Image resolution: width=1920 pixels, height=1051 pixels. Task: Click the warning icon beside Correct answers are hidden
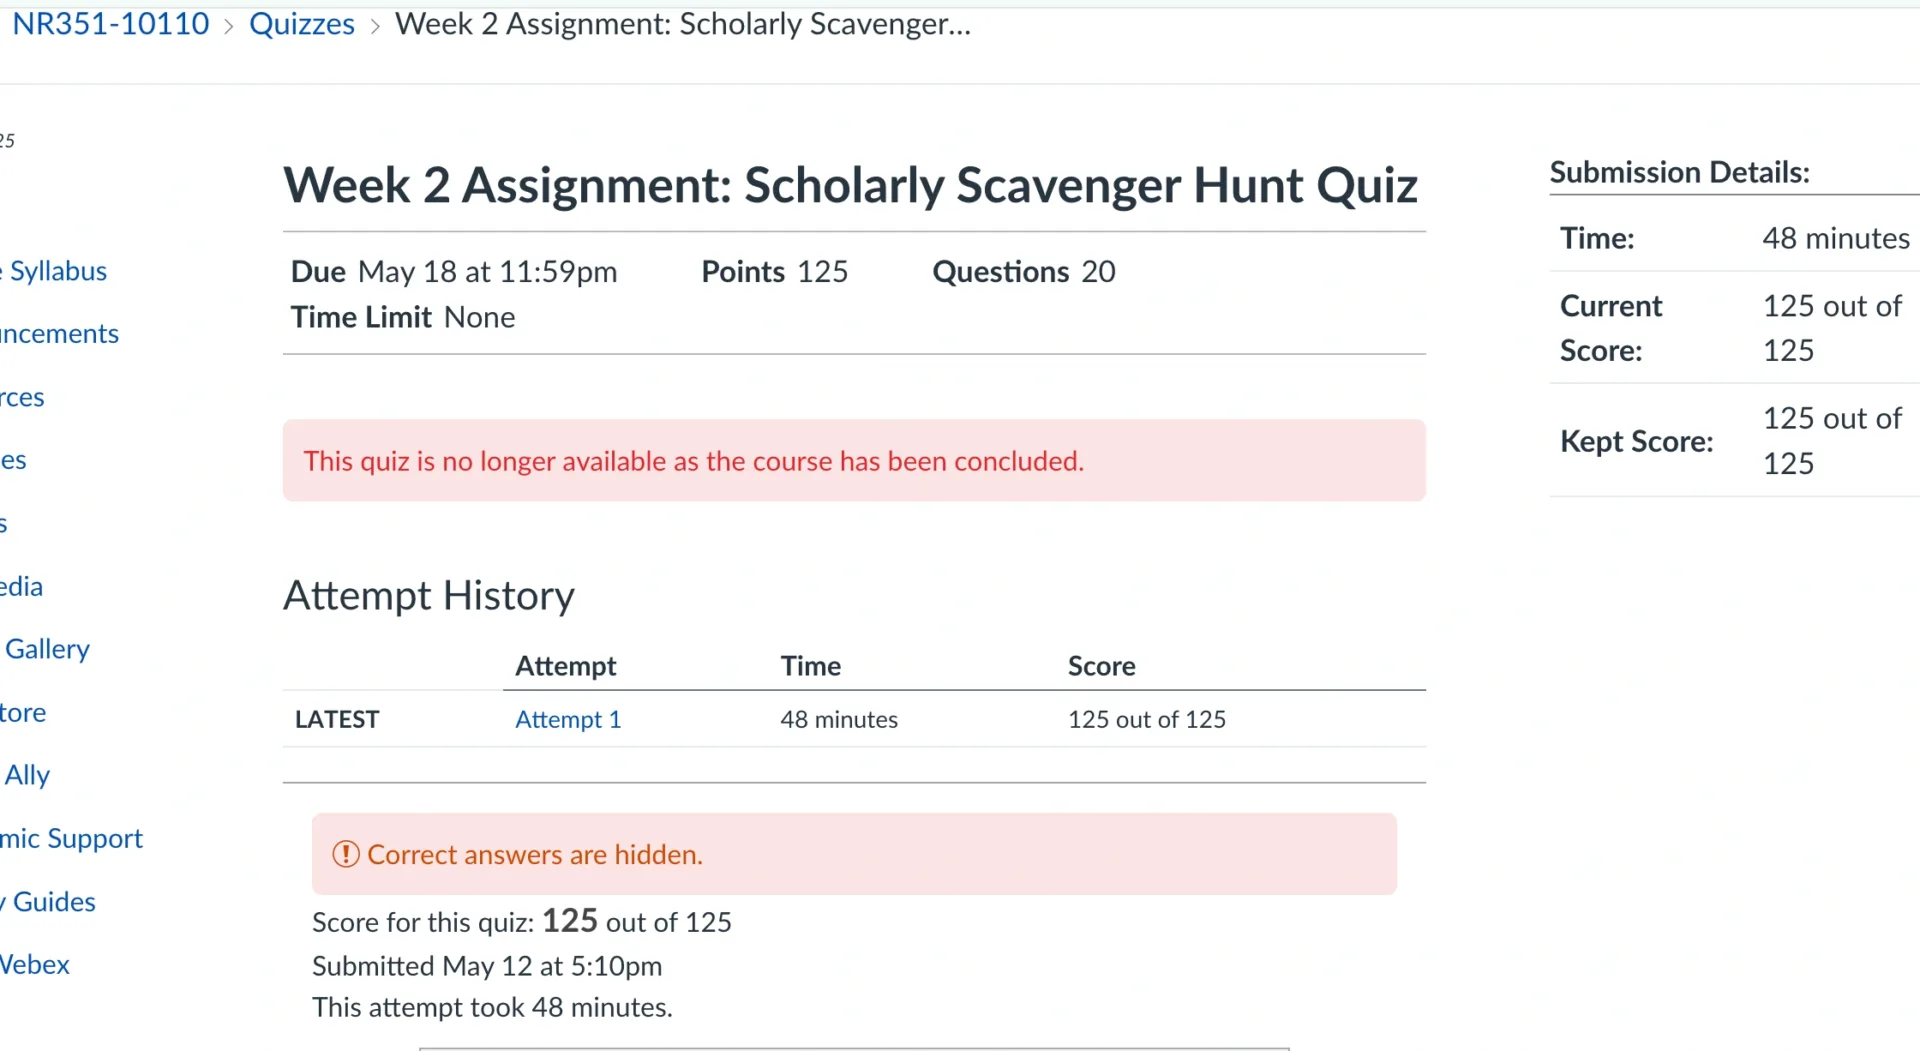point(345,854)
